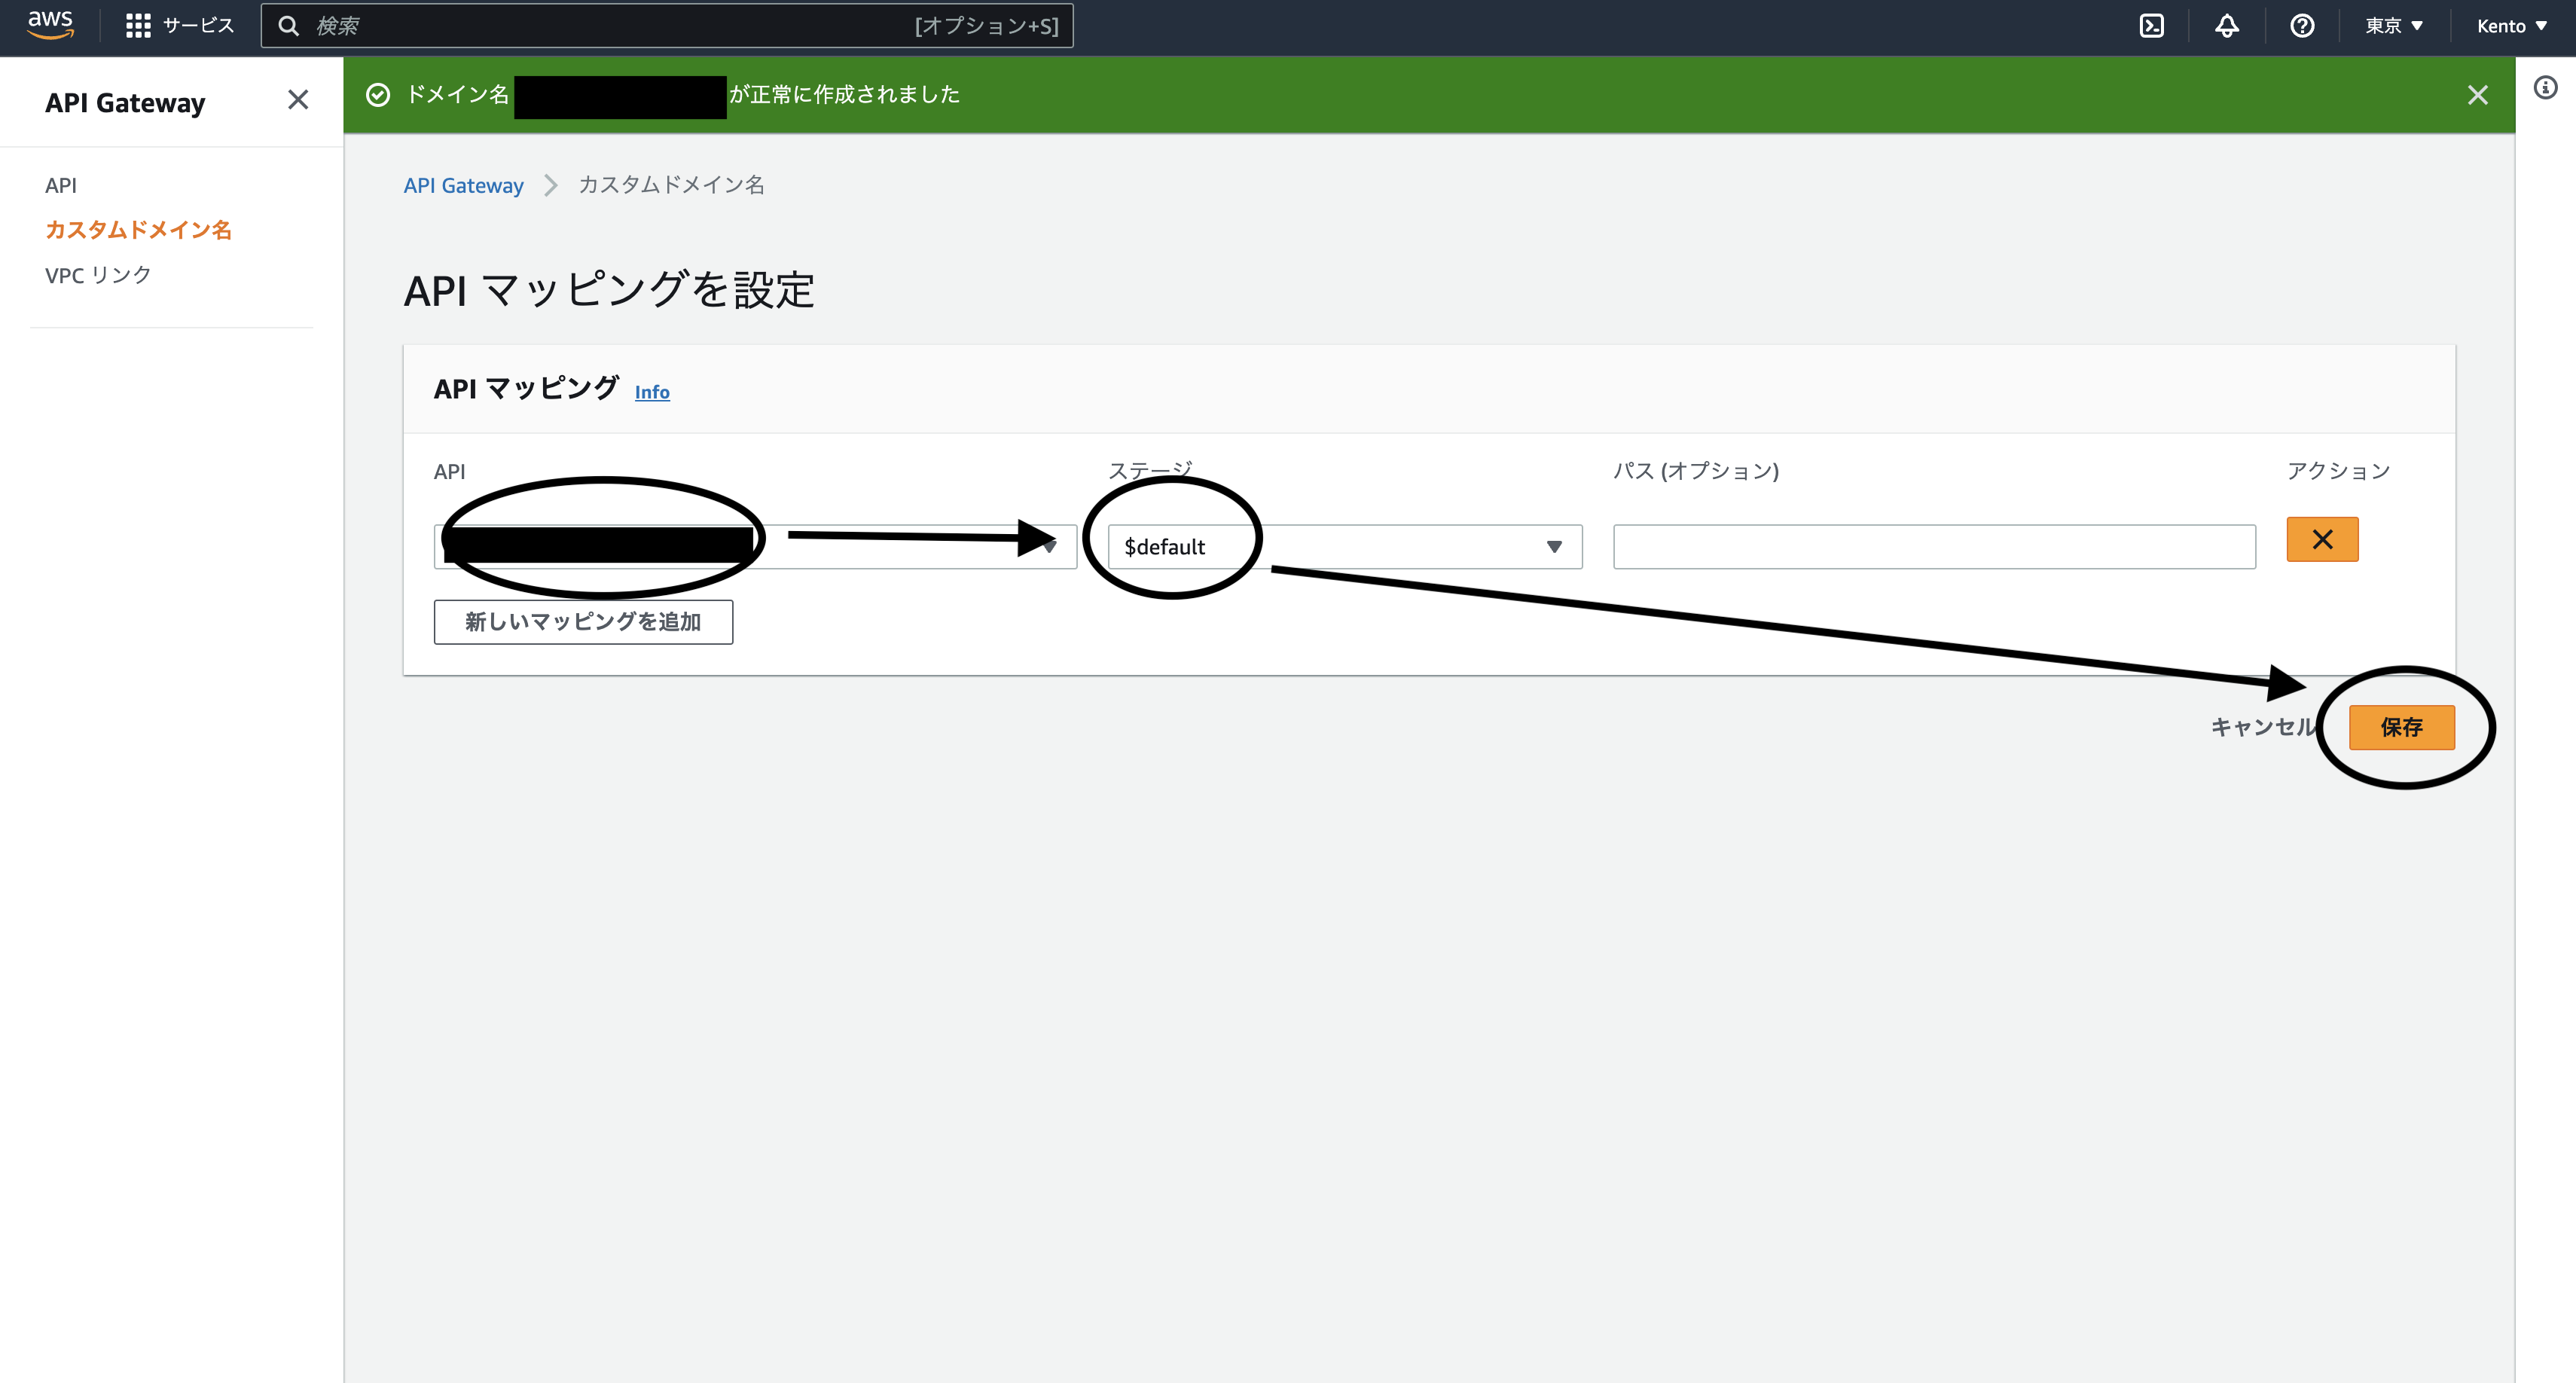Open the help menu

[2301, 25]
